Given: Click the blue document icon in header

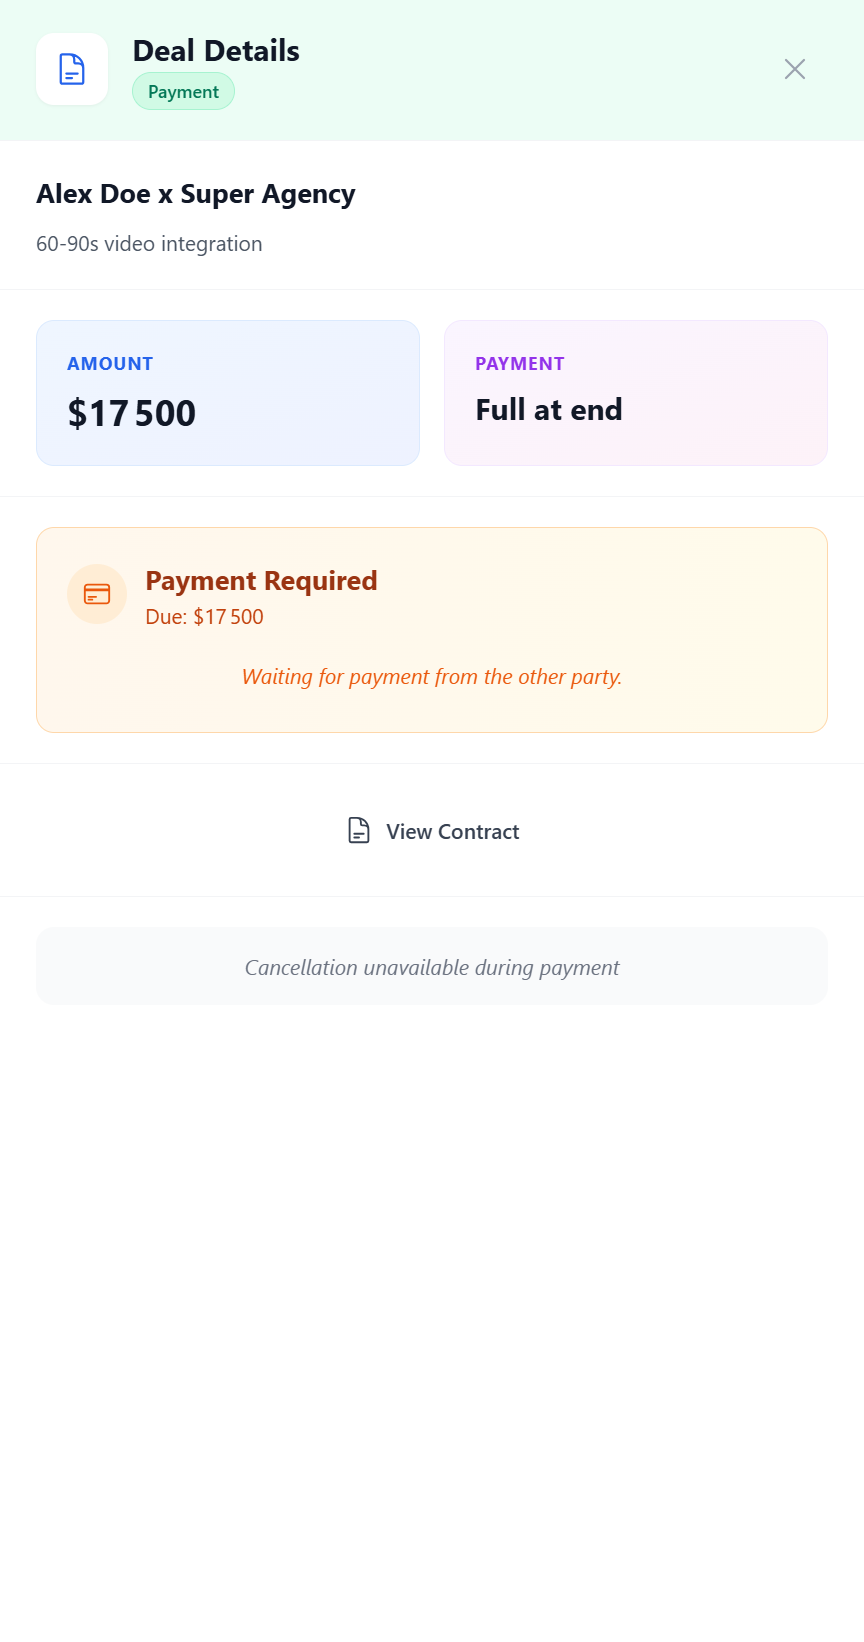Looking at the screenshot, I should (72, 69).
